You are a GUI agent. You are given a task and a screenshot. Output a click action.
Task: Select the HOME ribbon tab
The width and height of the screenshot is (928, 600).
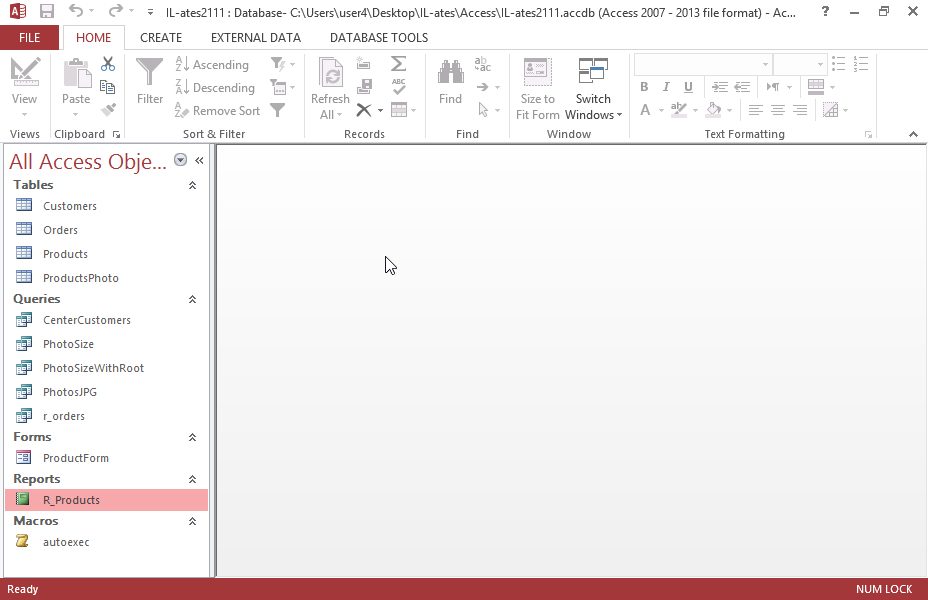(94, 38)
